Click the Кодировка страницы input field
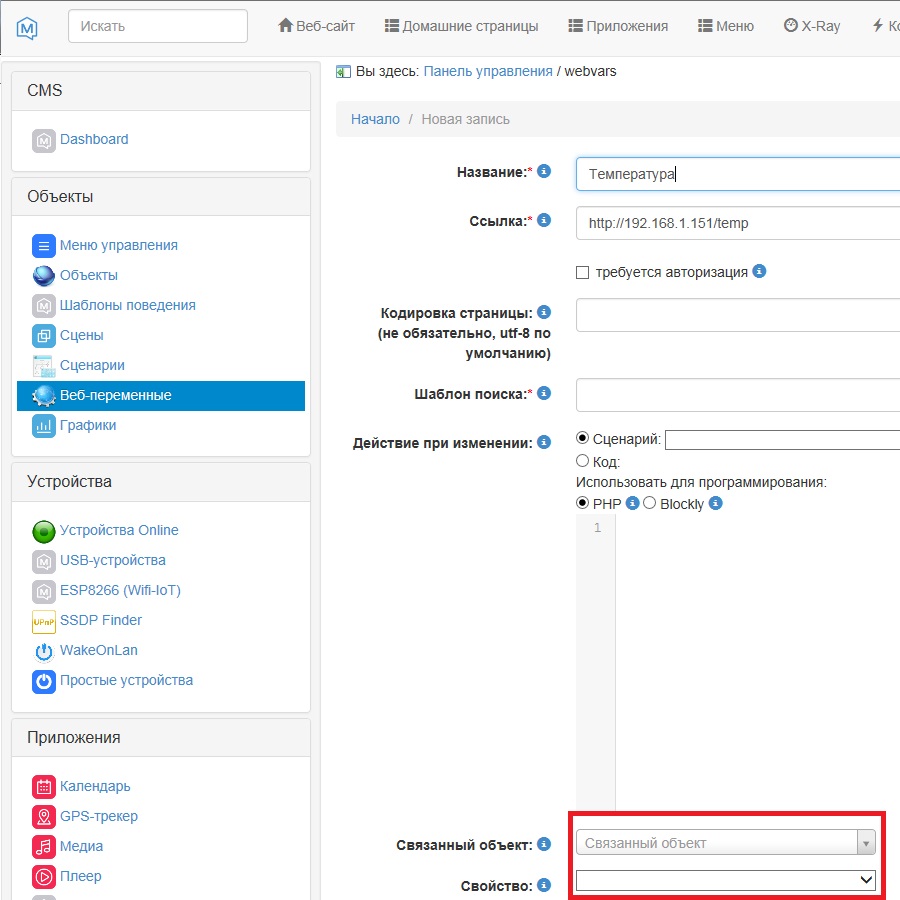The width and height of the screenshot is (900, 900). pyautogui.click(x=738, y=315)
